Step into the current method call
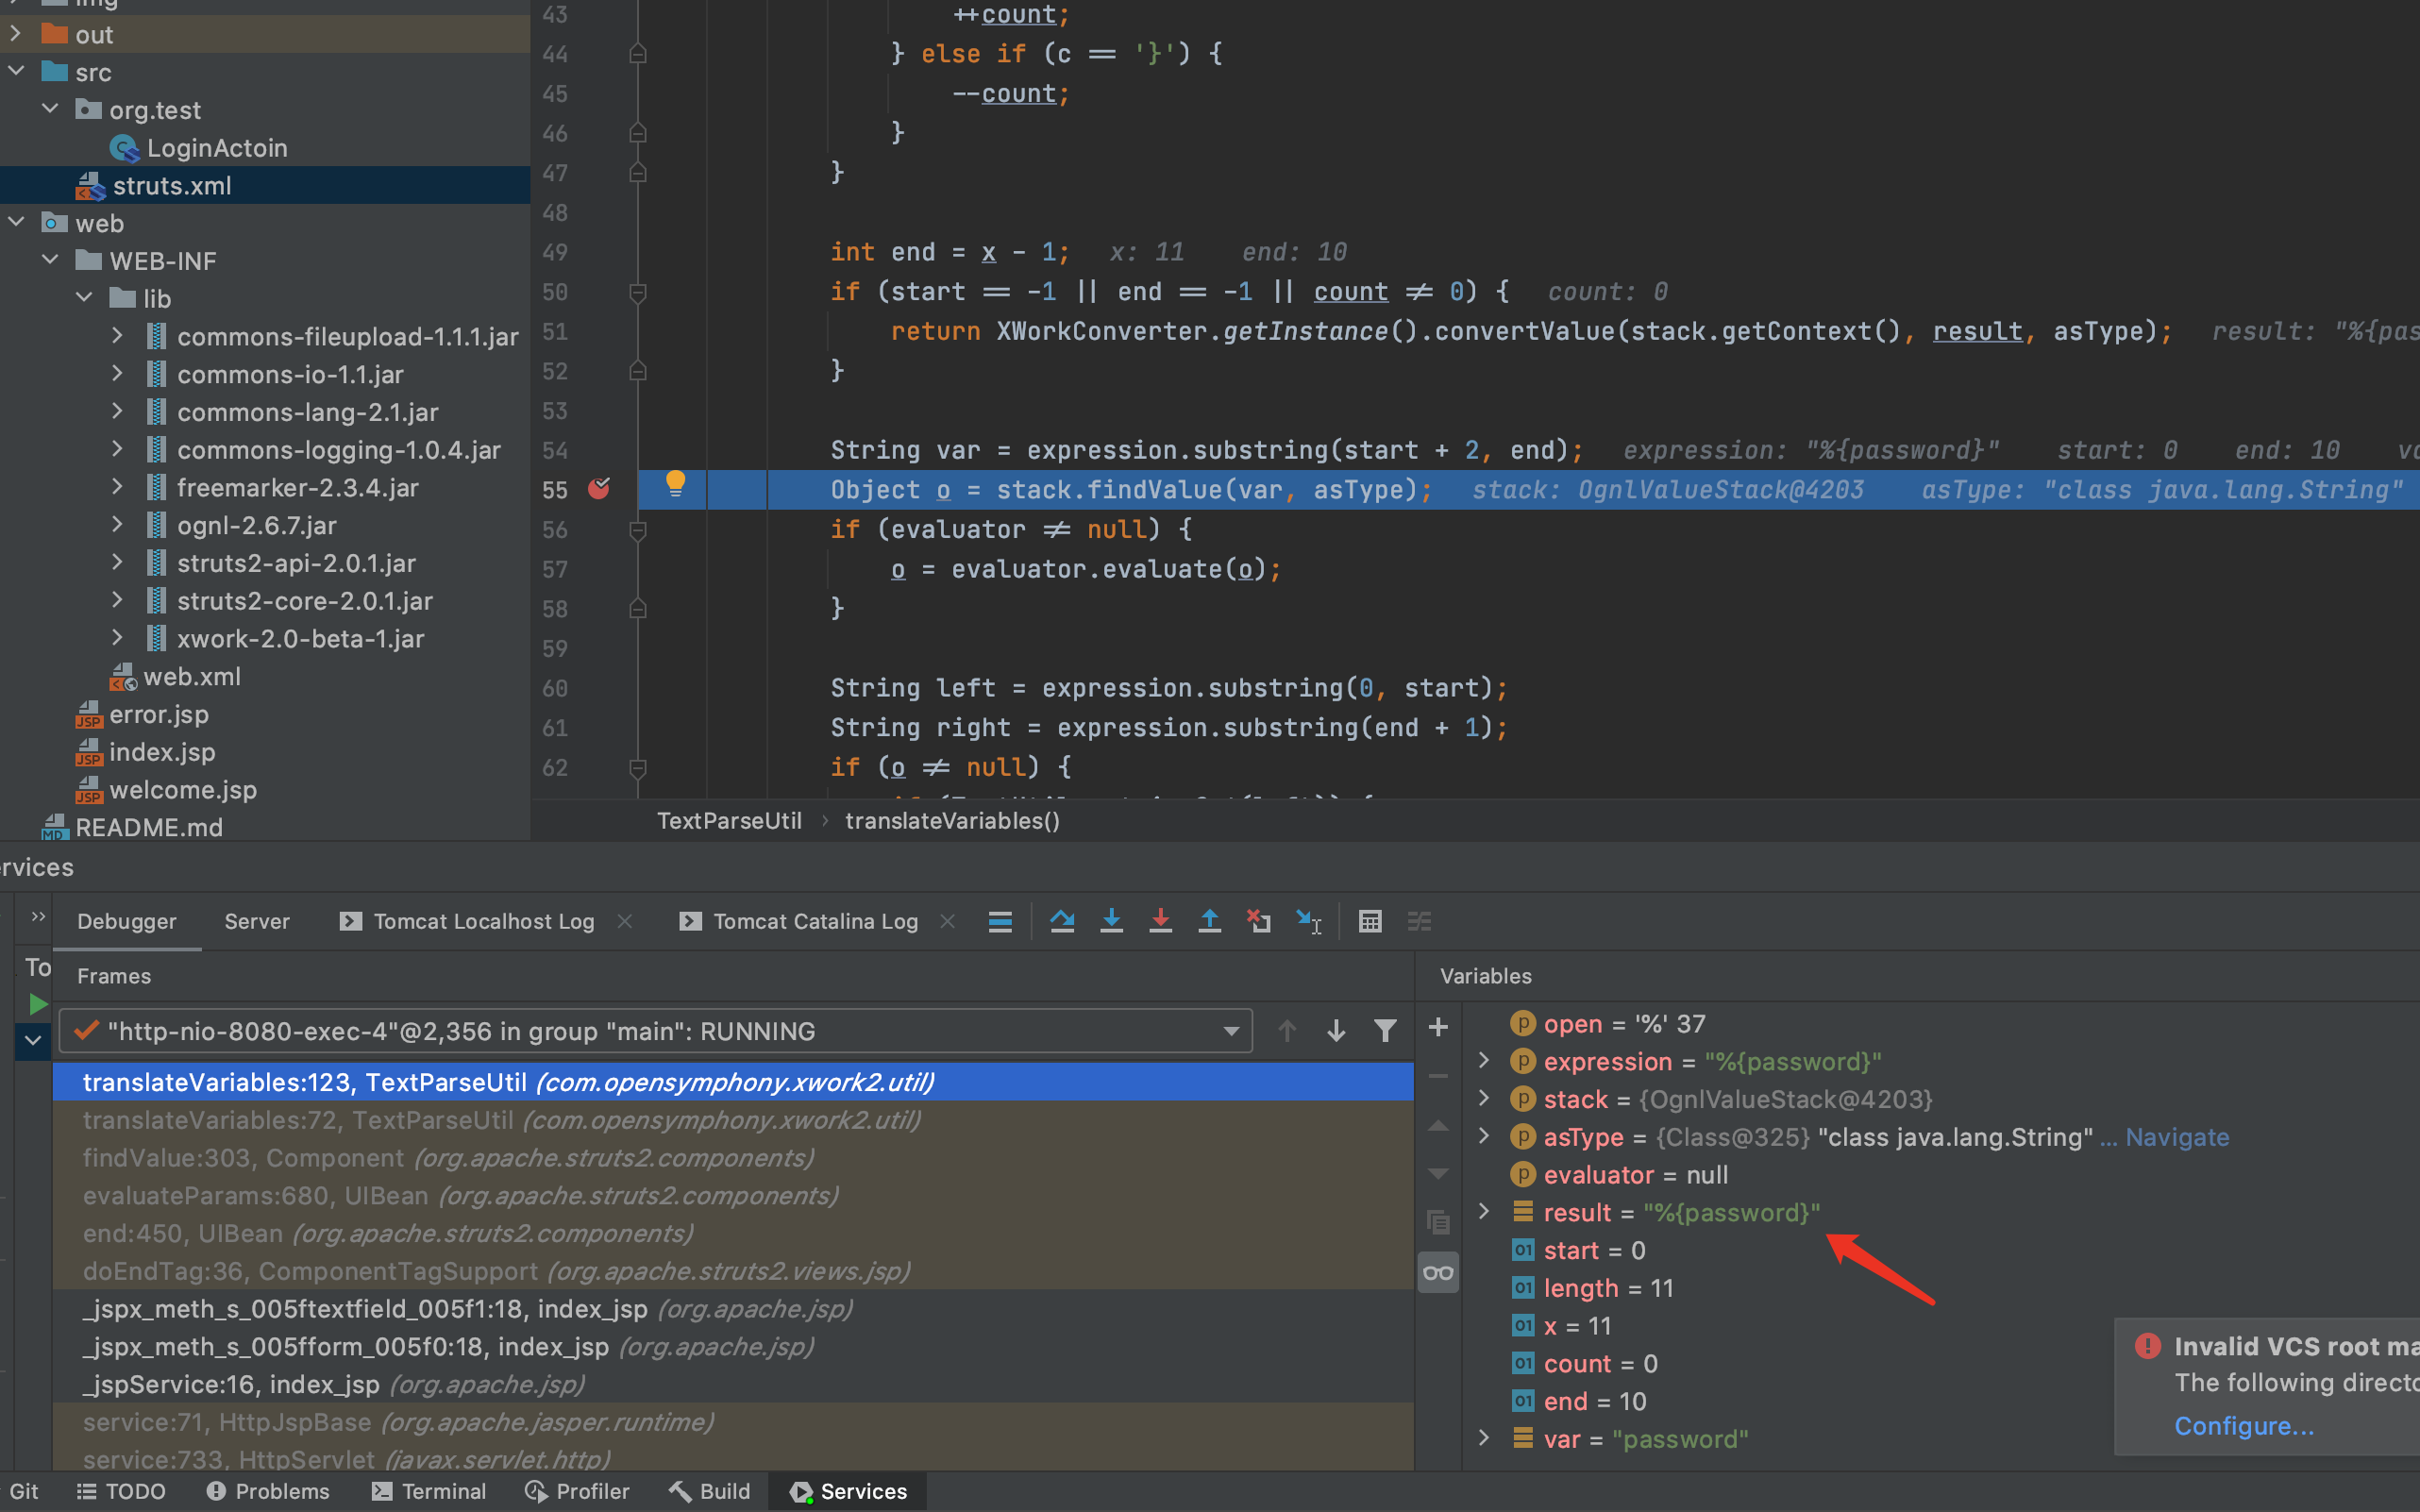 click(x=1111, y=921)
